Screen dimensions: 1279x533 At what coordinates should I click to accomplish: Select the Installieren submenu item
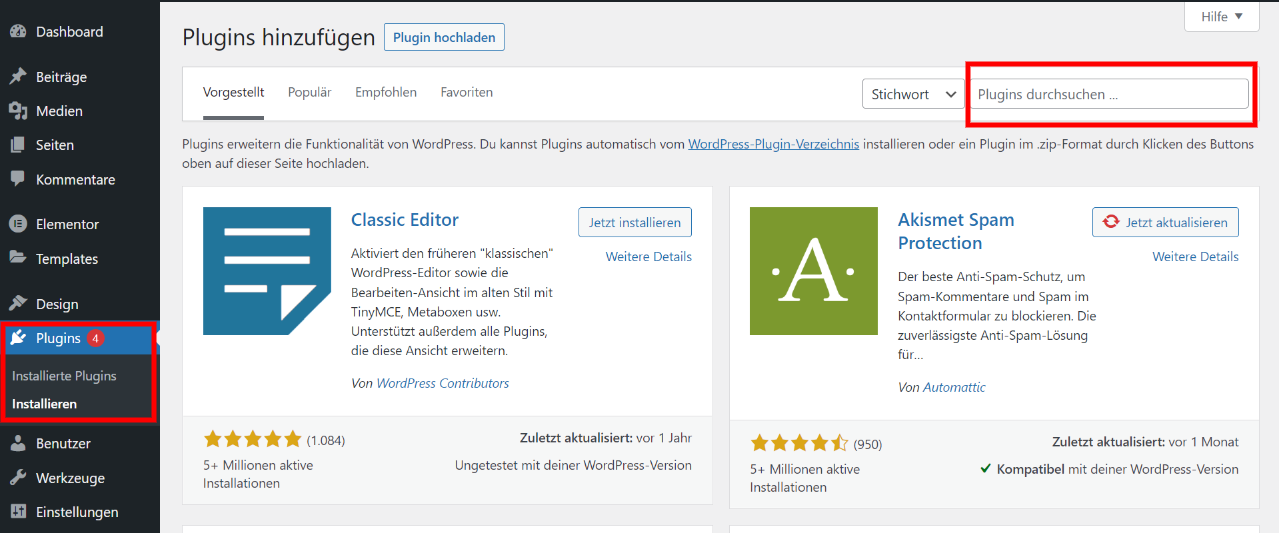(44, 404)
